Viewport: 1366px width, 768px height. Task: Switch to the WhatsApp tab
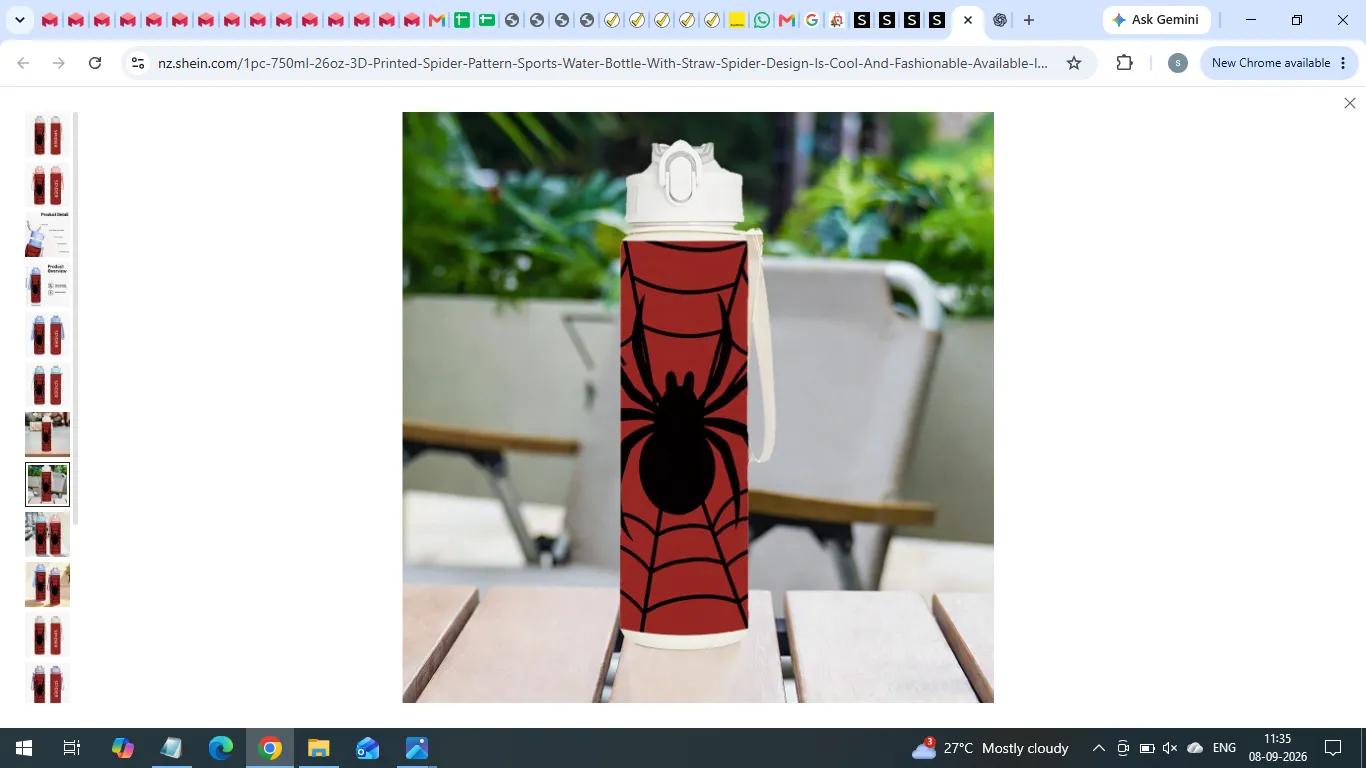click(762, 20)
